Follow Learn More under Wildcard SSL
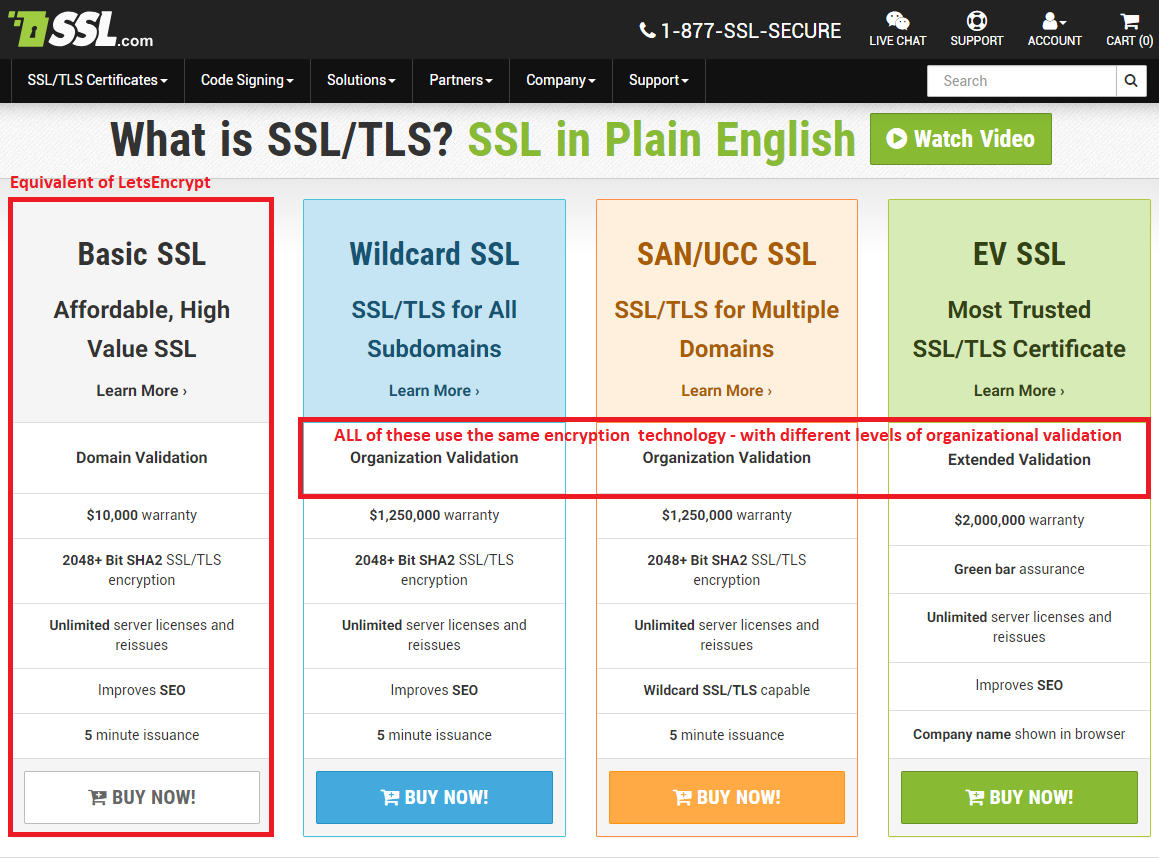The width and height of the screenshot is (1159, 868). pos(434,390)
